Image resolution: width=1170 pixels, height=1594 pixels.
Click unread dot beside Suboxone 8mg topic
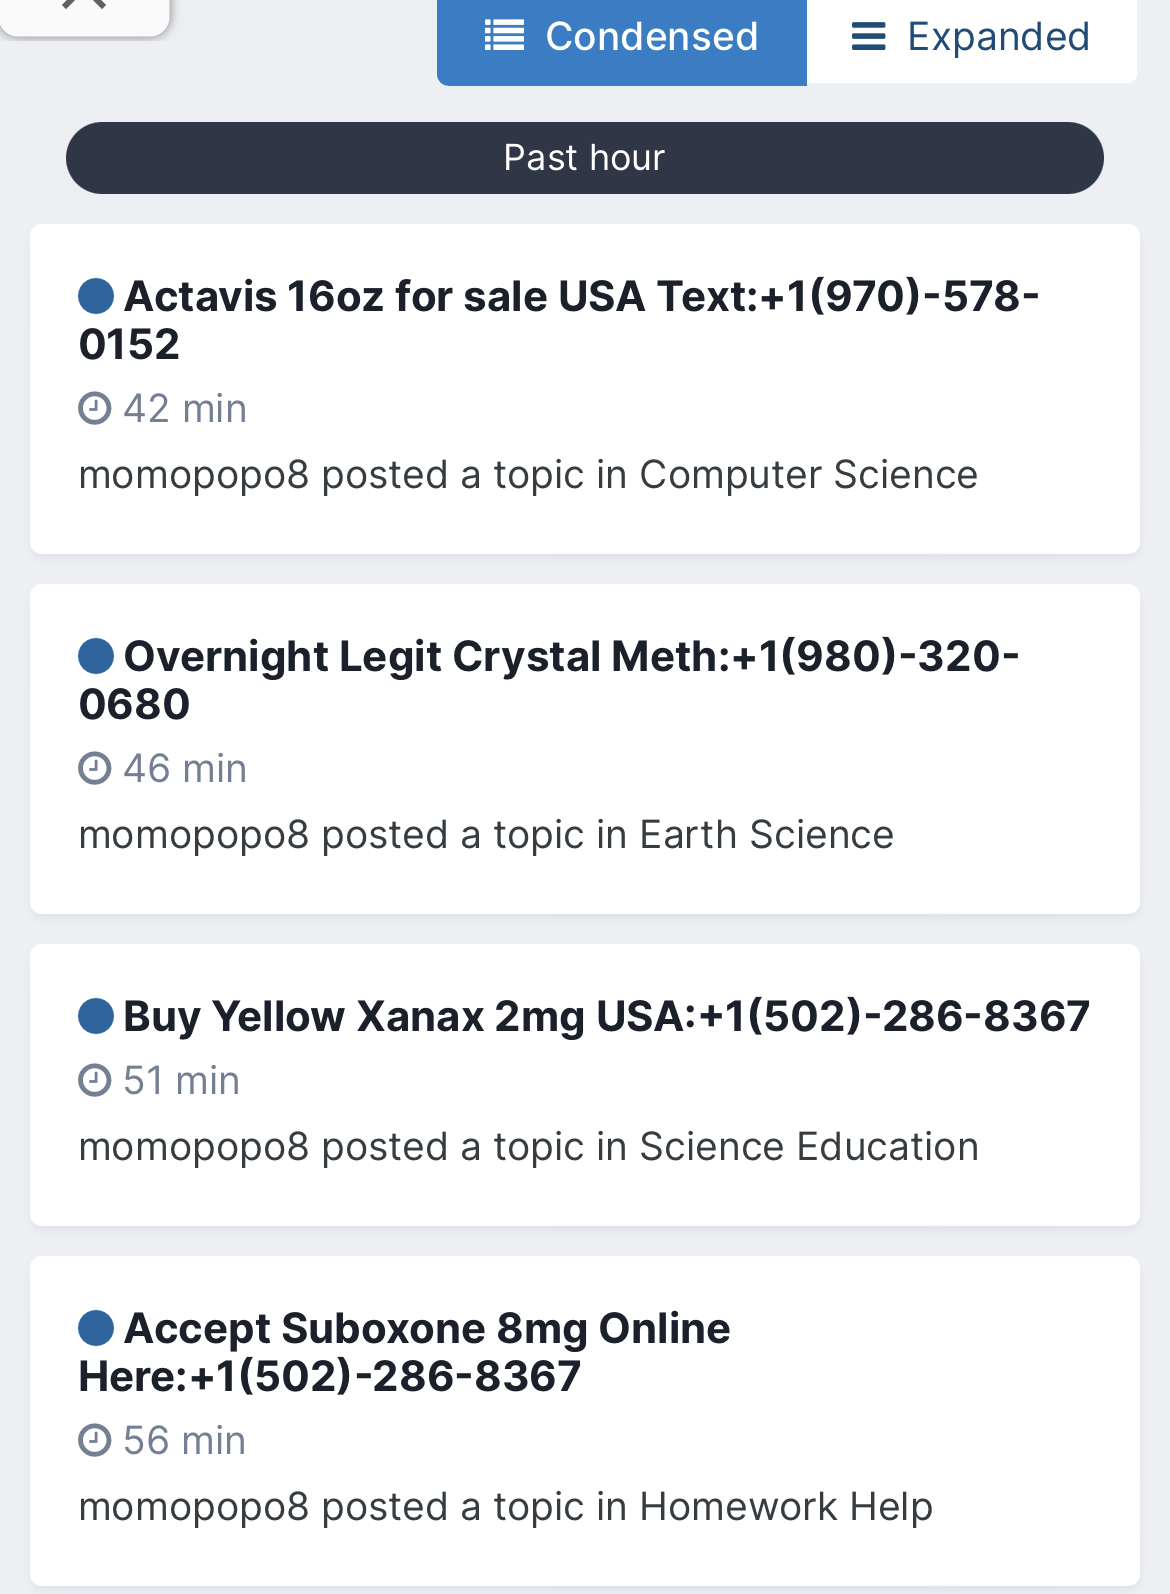[x=96, y=1328]
